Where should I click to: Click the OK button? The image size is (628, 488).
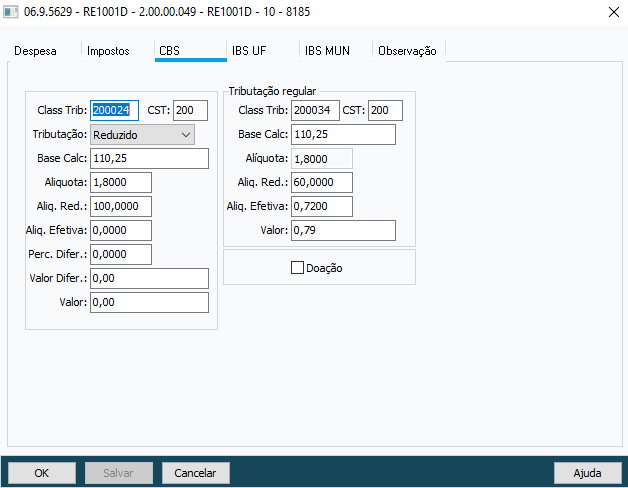[x=42, y=473]
